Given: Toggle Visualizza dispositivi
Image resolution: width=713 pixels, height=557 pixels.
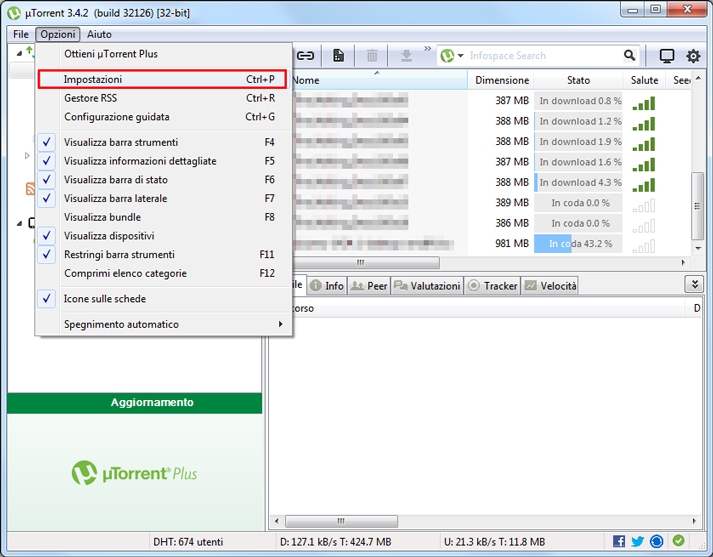Looking at the screenshot, I should pos(164,236).
